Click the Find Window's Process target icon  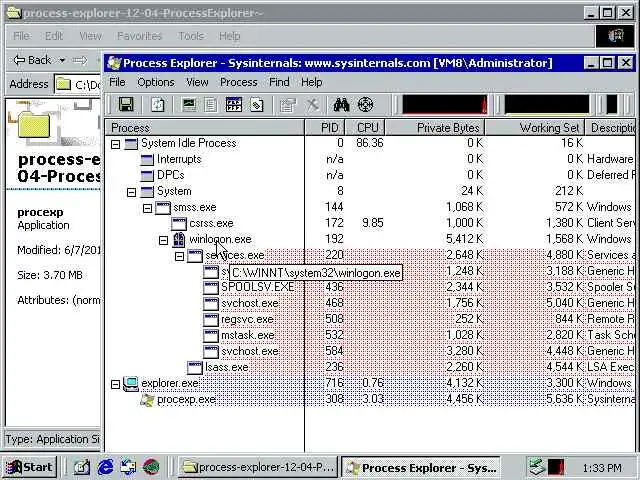[365, 105]
